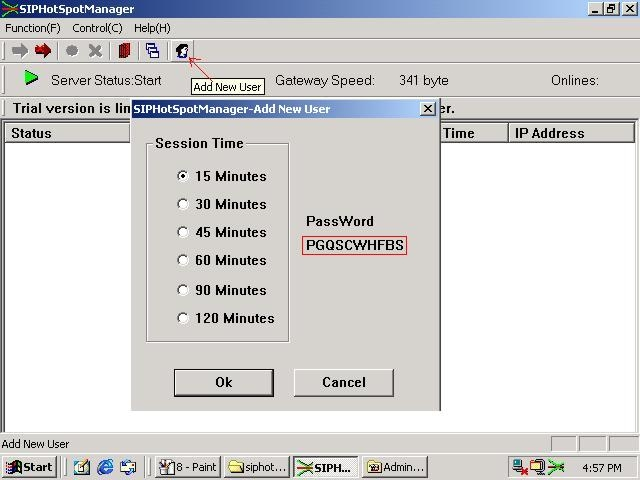Click the IP Address column header

(571, 133)
